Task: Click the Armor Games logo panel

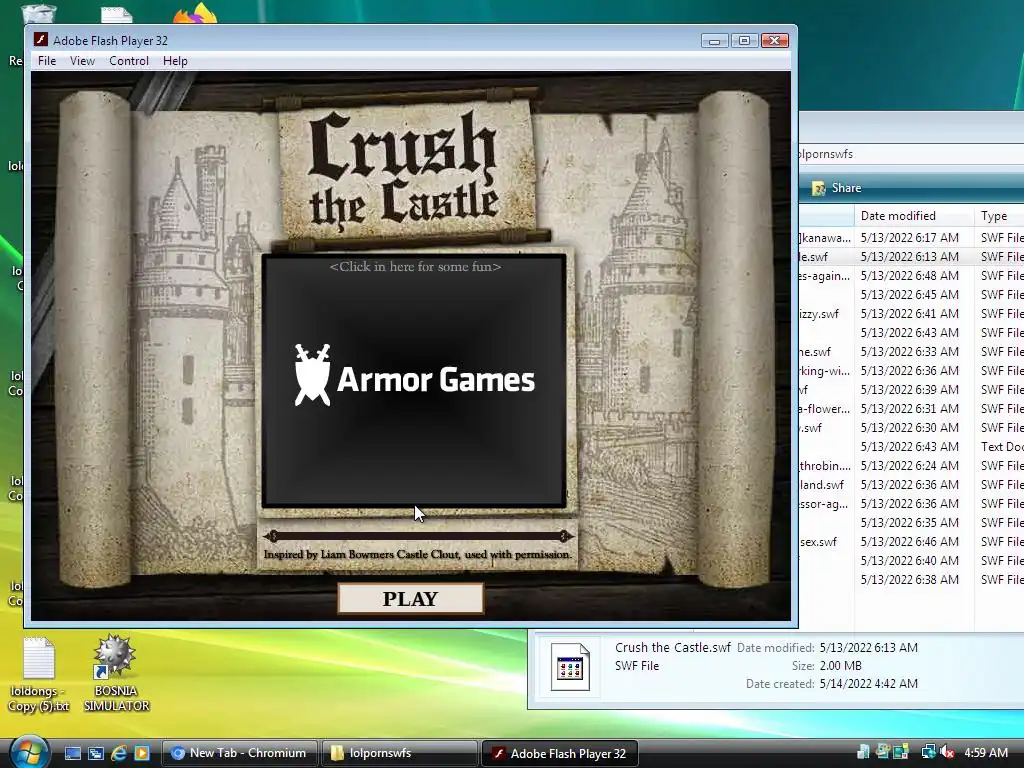Action: point(414,381)
